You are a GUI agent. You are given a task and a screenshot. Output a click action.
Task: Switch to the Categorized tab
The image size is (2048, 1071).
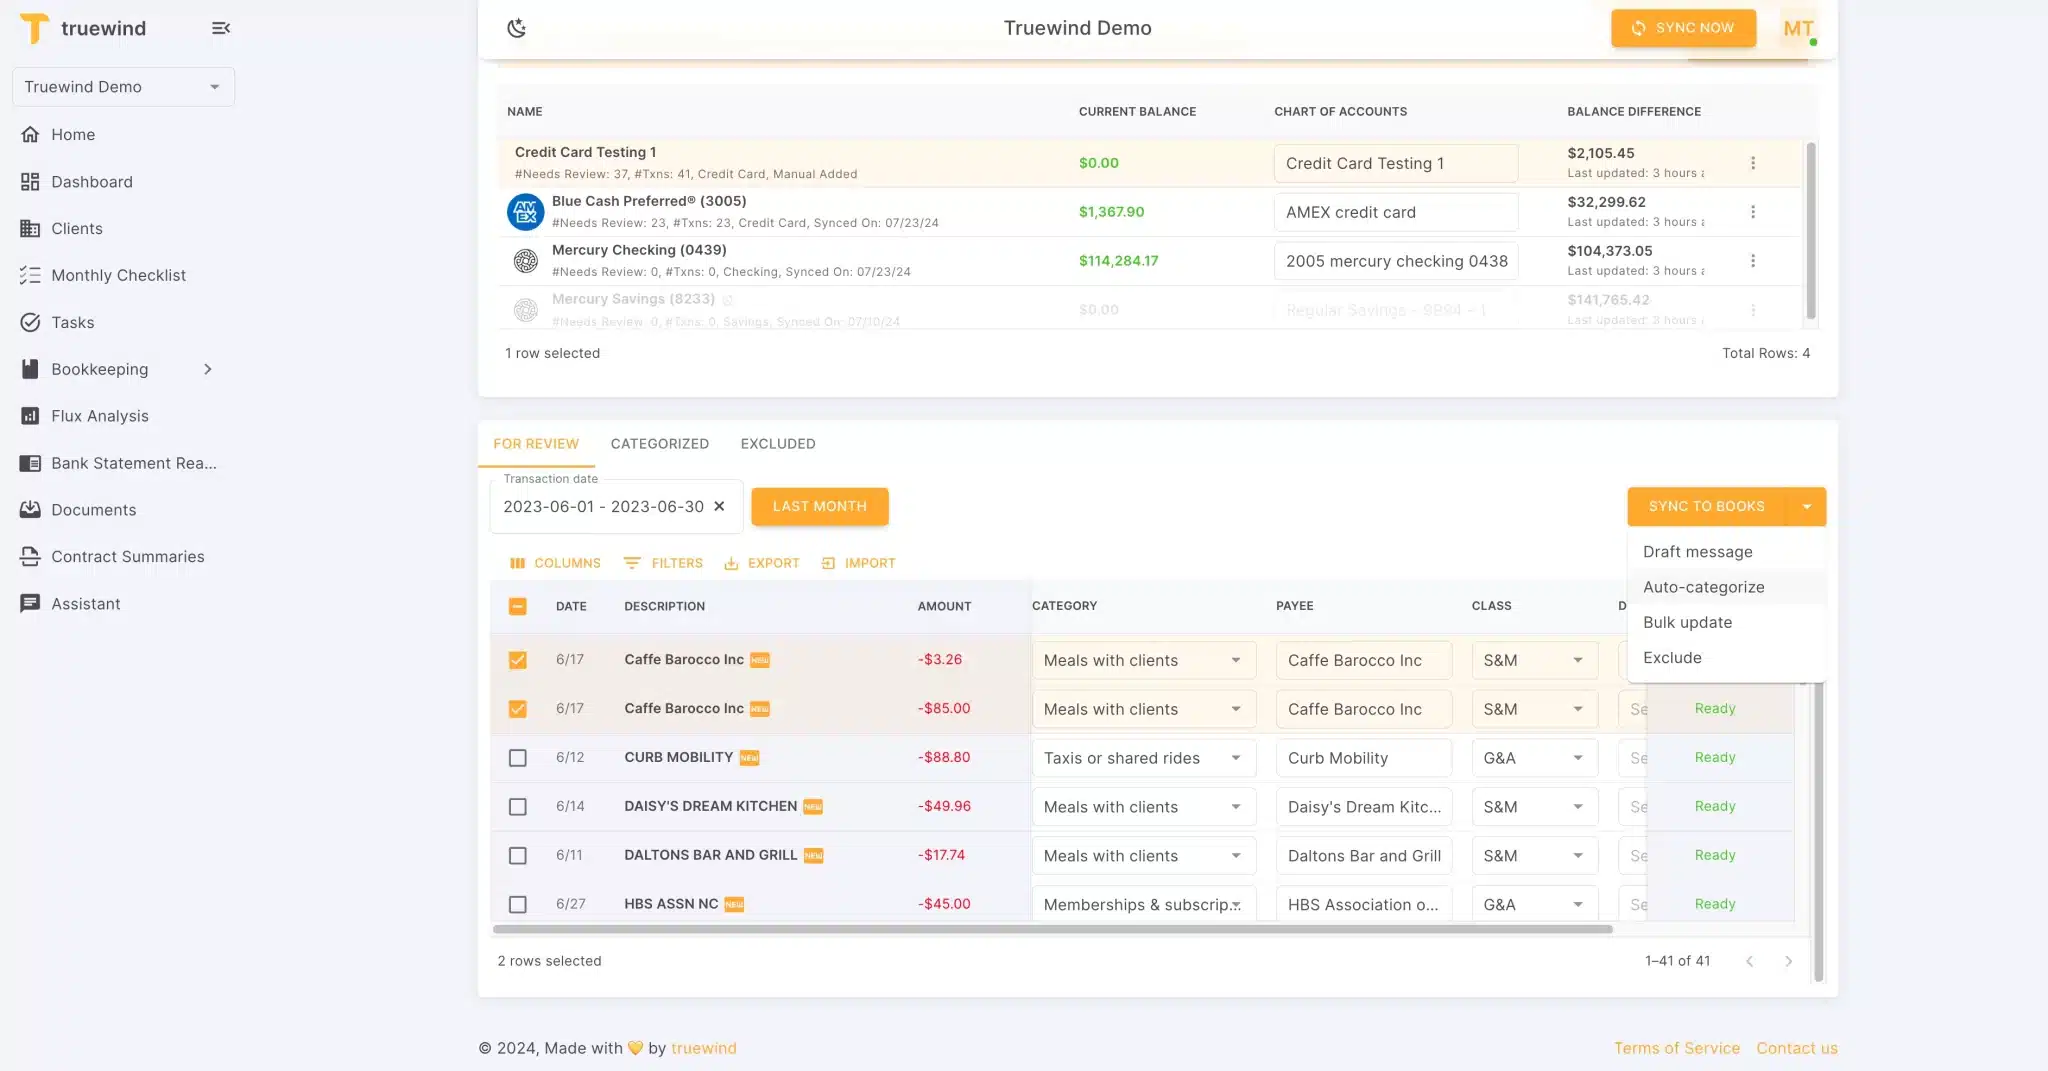pos(659,444)
